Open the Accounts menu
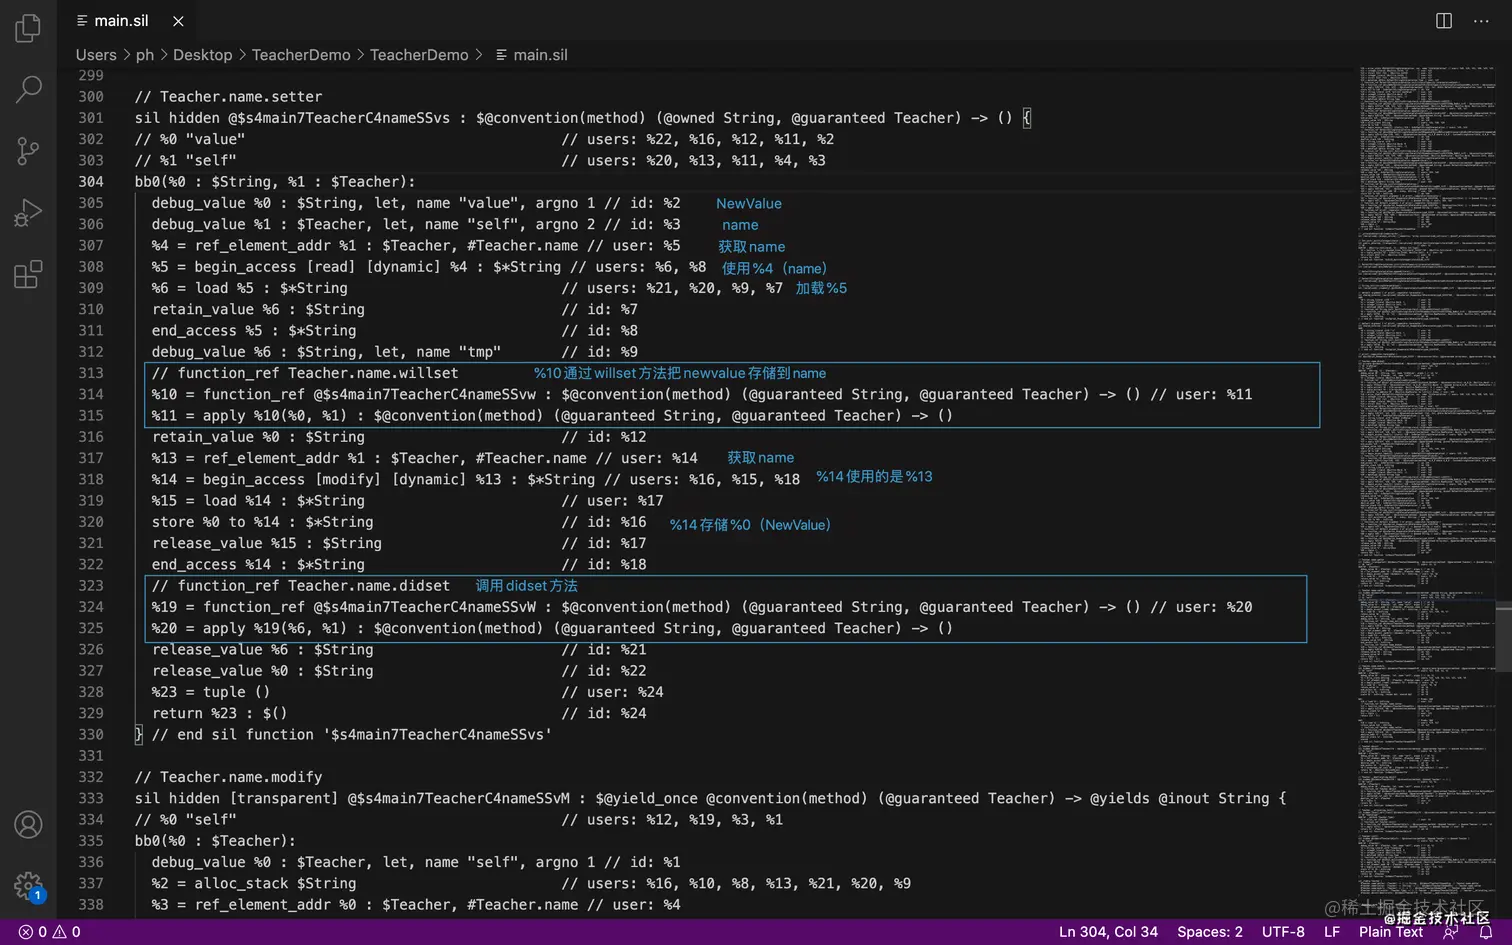 pos(28,824)
